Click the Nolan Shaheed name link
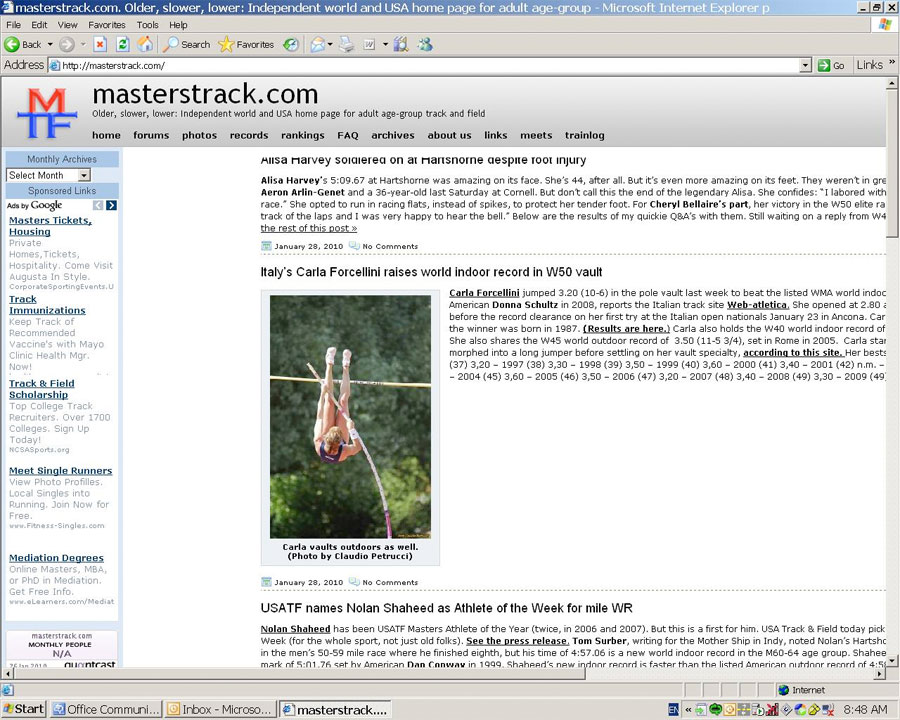This screenshot has width=900, height=720. (295, 629)
